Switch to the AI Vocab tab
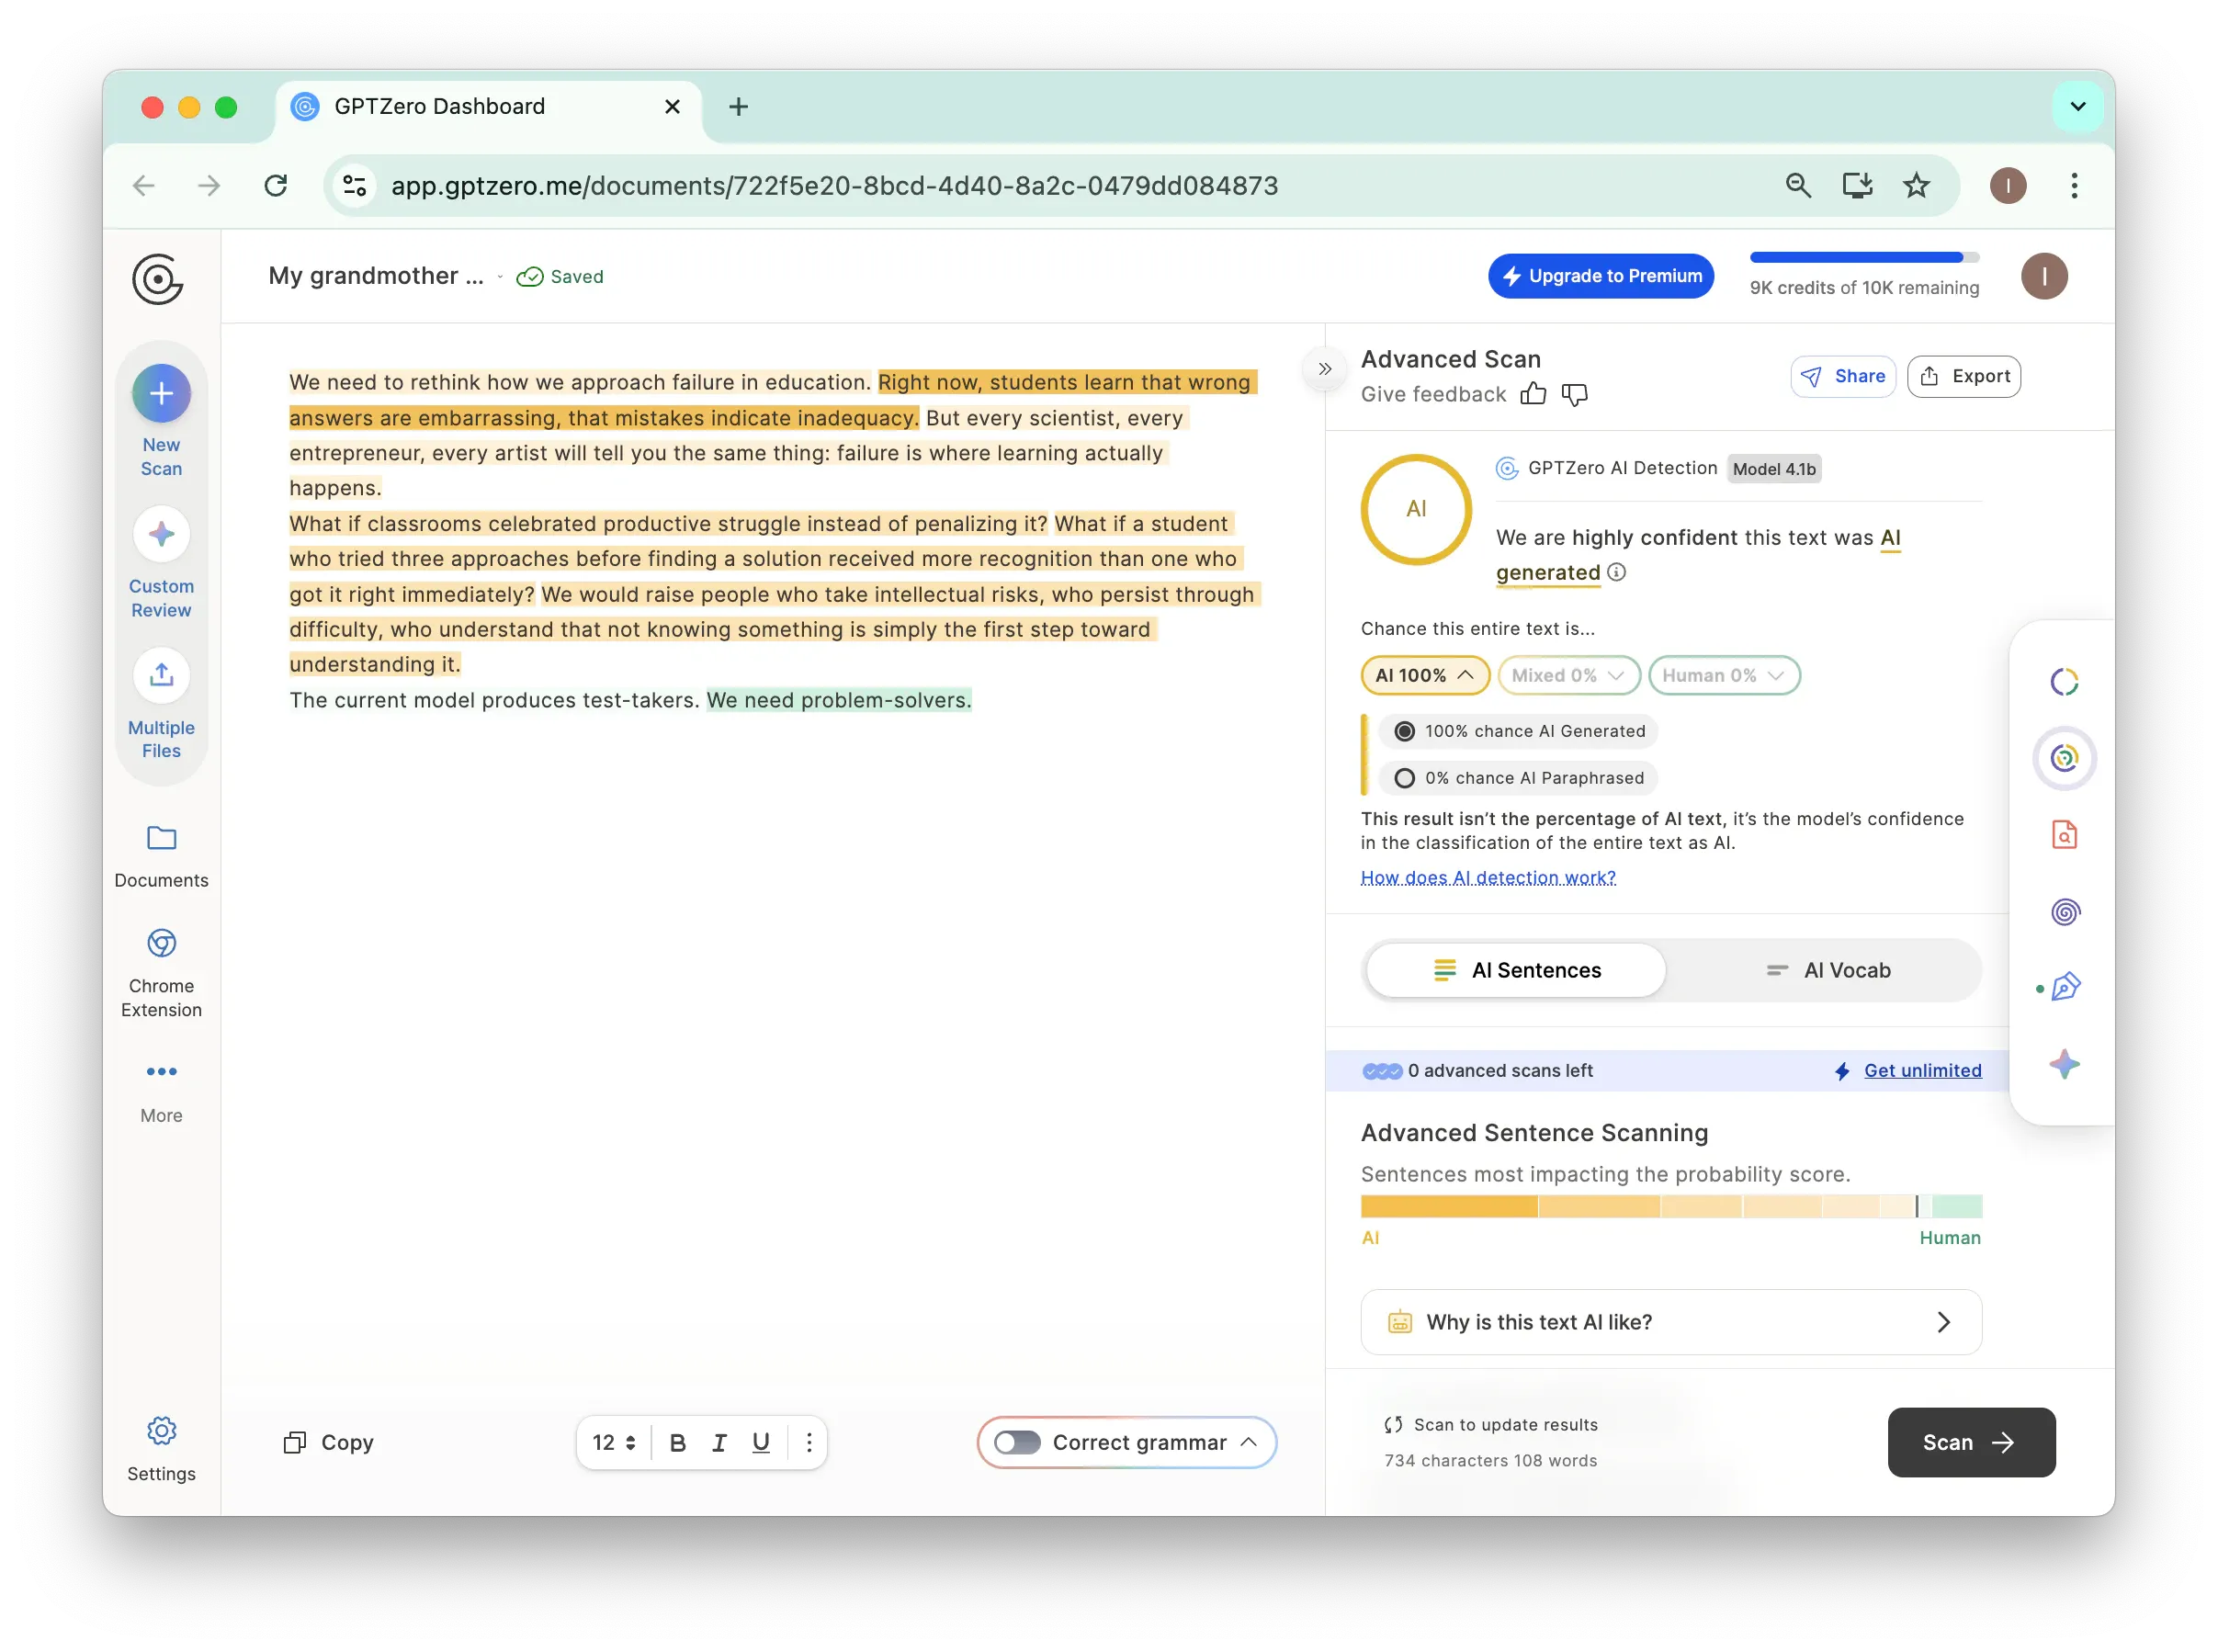 pyautogui.click(x=1826, y=970)
